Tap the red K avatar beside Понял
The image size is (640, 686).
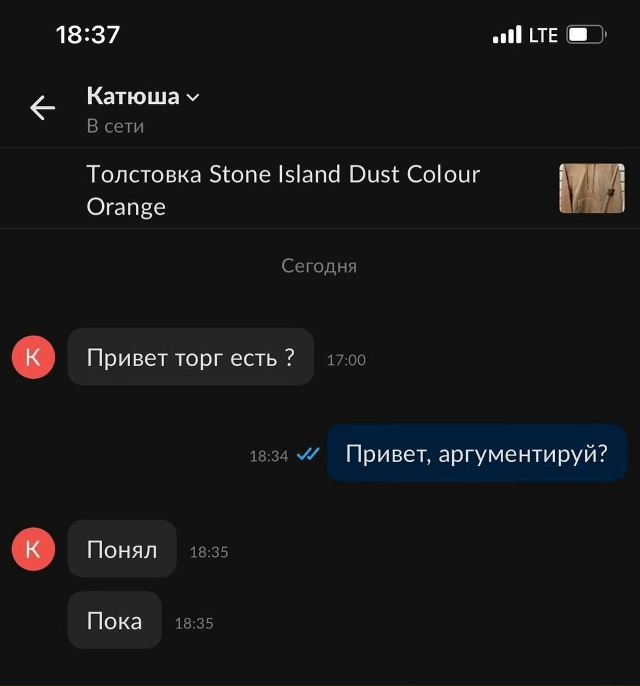pyautogui.click(x=33, y=549)
